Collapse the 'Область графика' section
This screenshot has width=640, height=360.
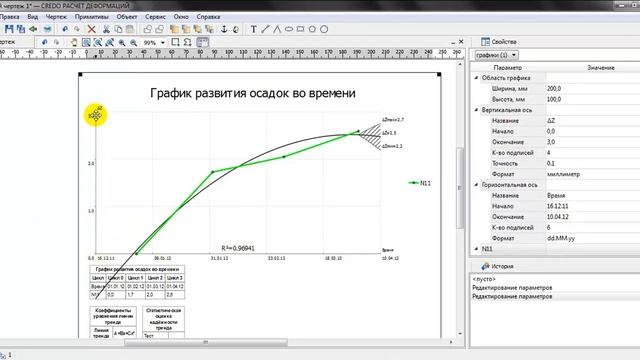coord(476,78)
